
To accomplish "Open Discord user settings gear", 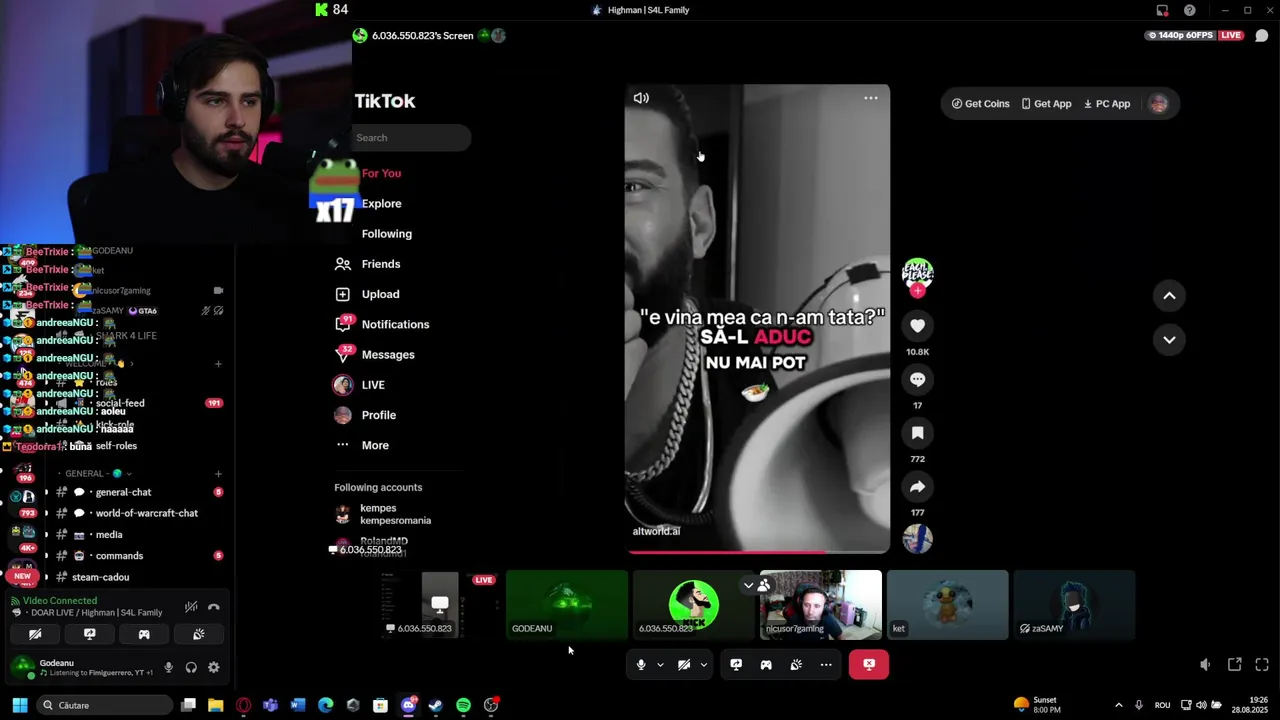I will point(213,667).
